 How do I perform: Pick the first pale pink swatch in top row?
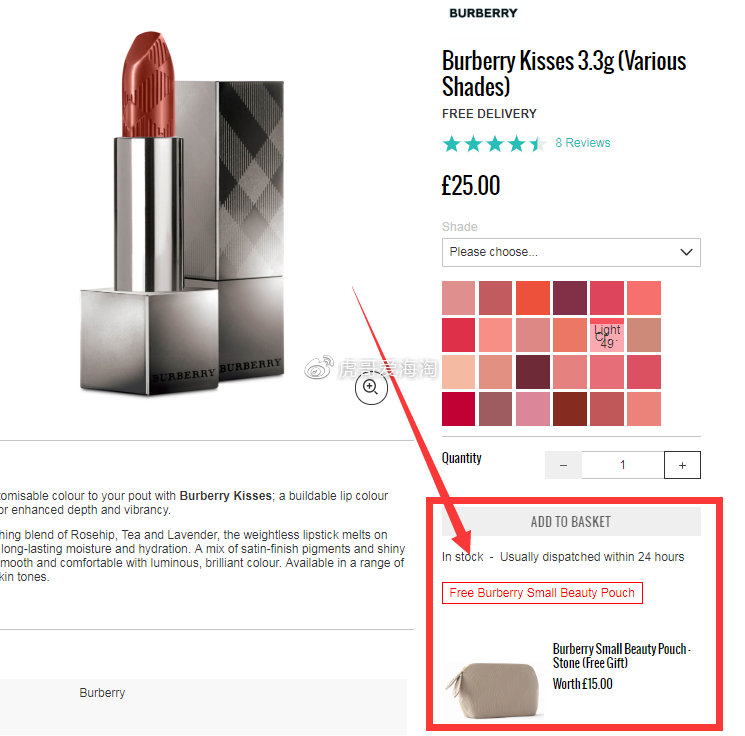click(458, 298)
